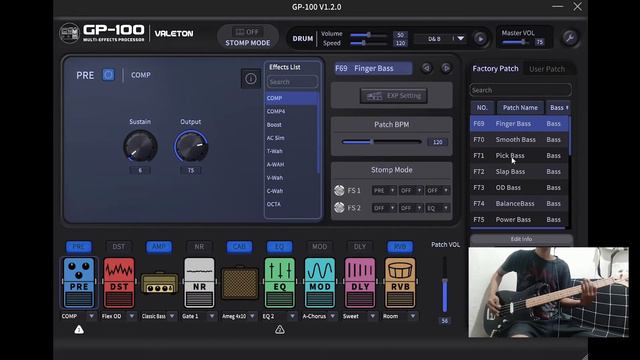640x360 pixels.
Task: Select the Classic Bass amp head icon
Action: click(x=159, y=283)
